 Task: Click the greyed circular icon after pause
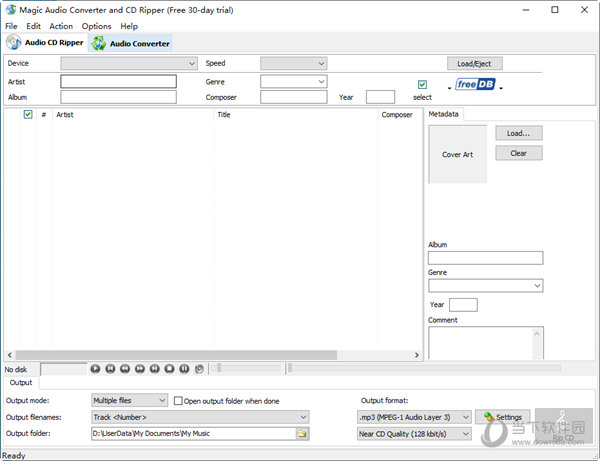pyautogui.click(x=199, y=369)
